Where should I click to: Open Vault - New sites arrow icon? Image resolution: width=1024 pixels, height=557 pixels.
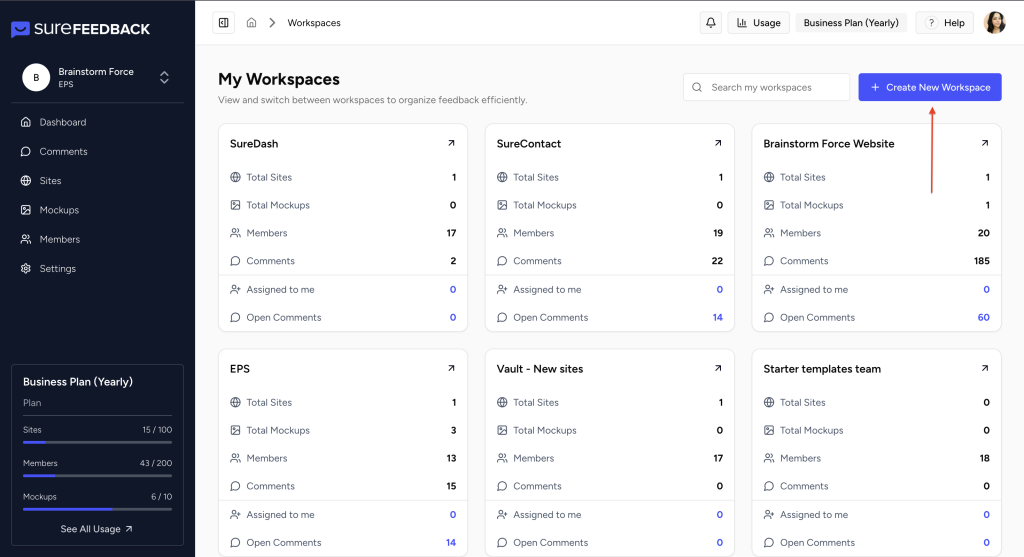click(x=718, y=368)
